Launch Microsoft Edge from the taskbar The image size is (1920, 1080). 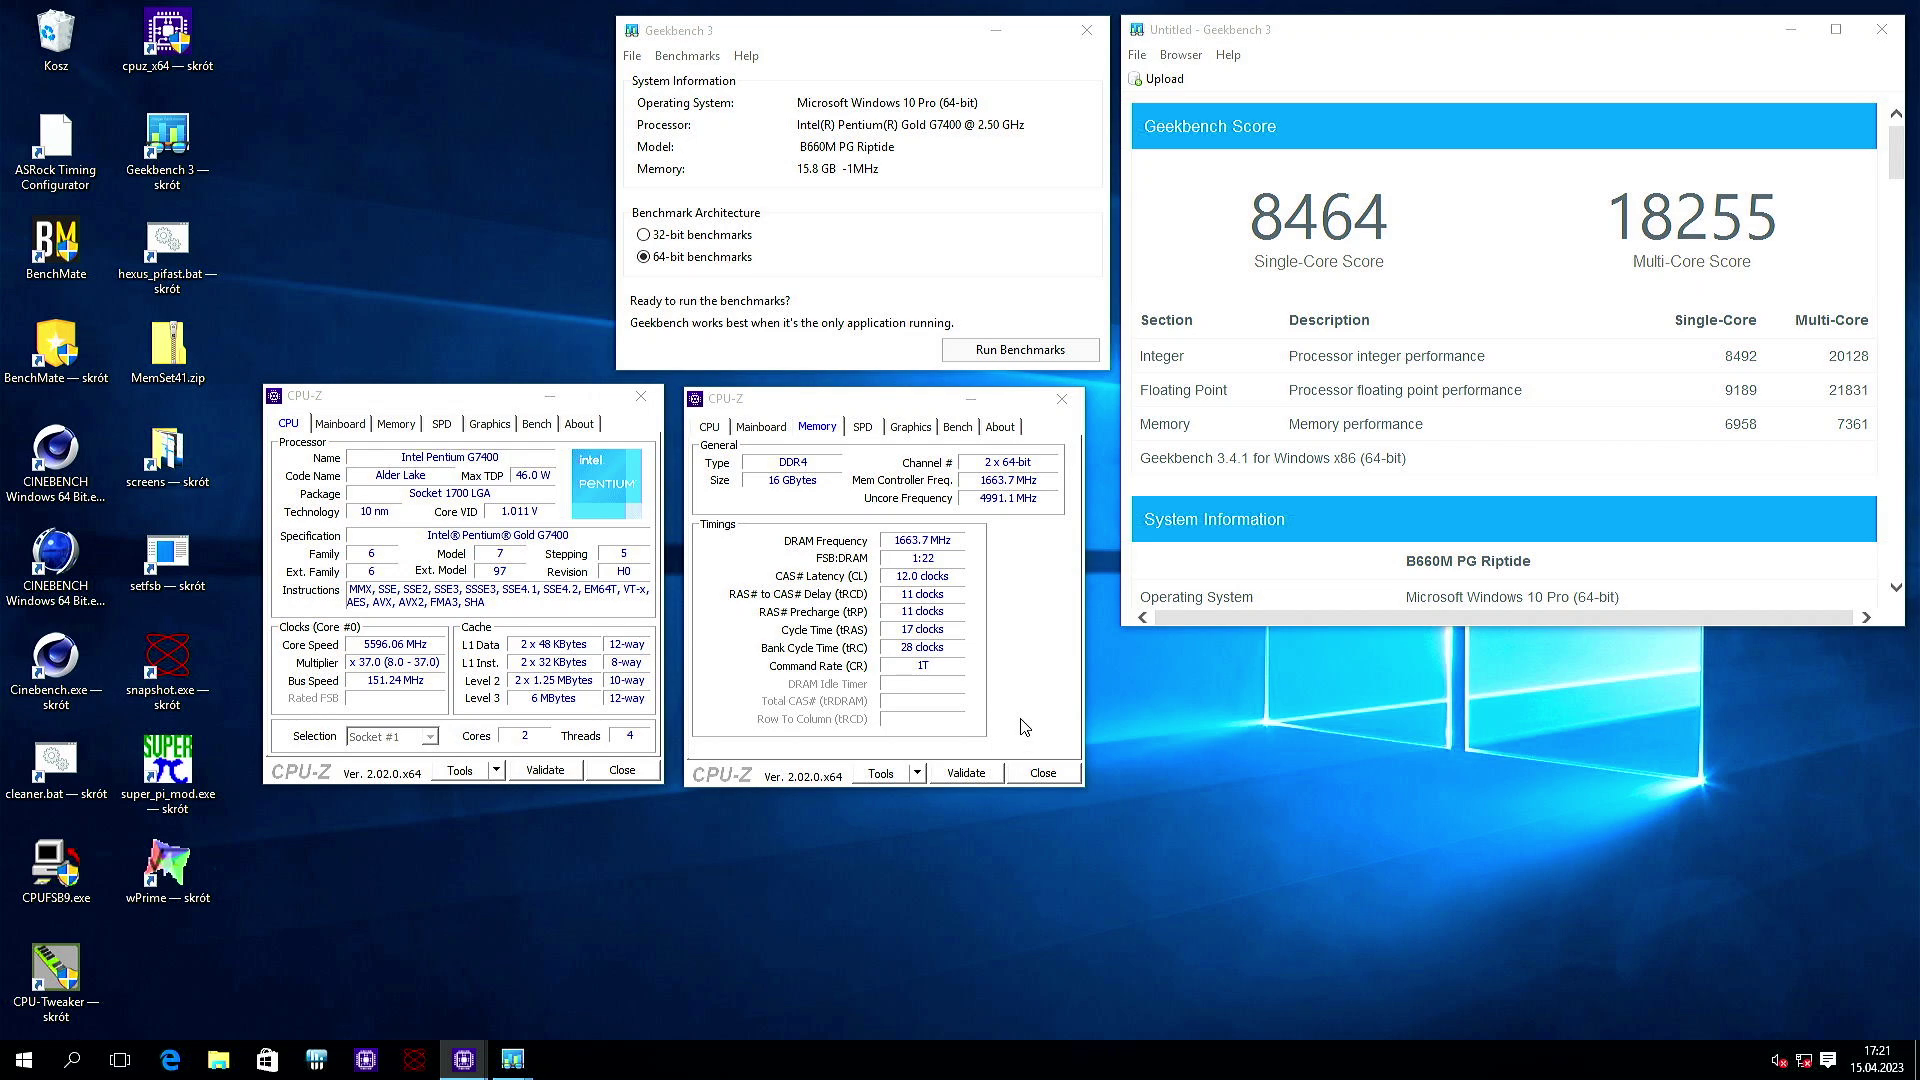pos(170,1060)
